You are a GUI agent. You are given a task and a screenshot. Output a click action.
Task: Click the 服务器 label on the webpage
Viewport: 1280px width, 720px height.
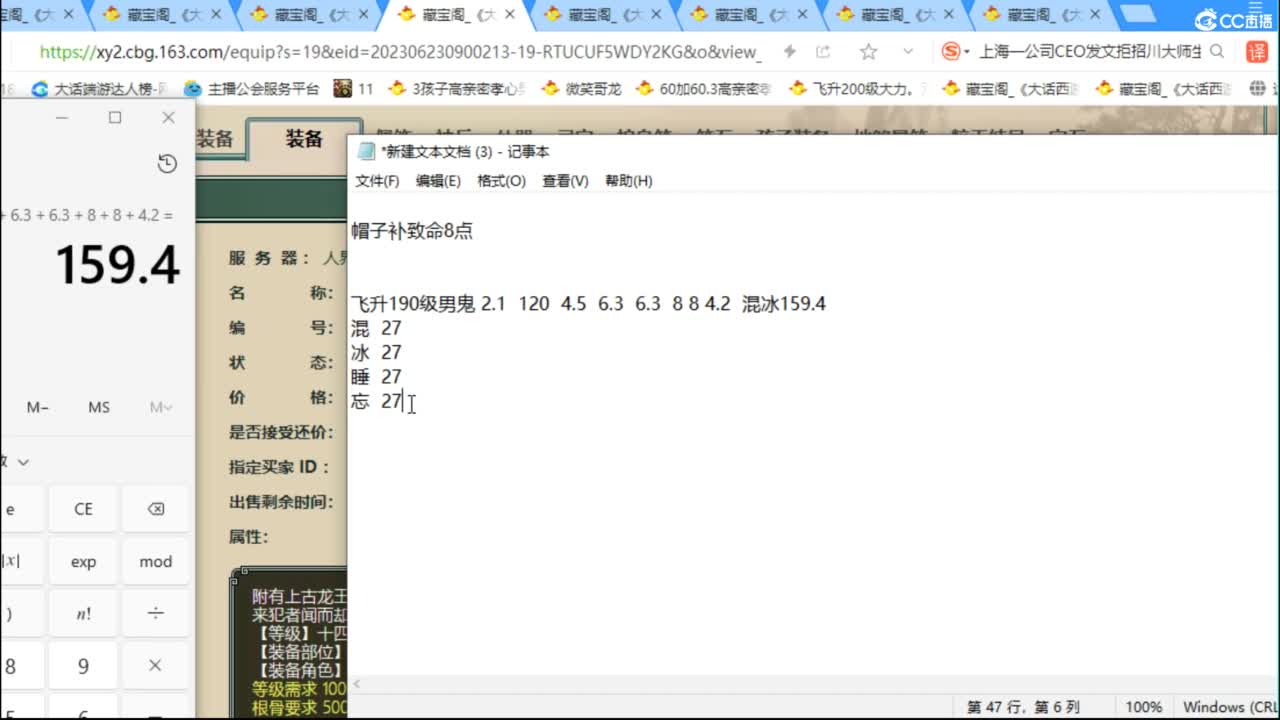(x=268, y=258)
